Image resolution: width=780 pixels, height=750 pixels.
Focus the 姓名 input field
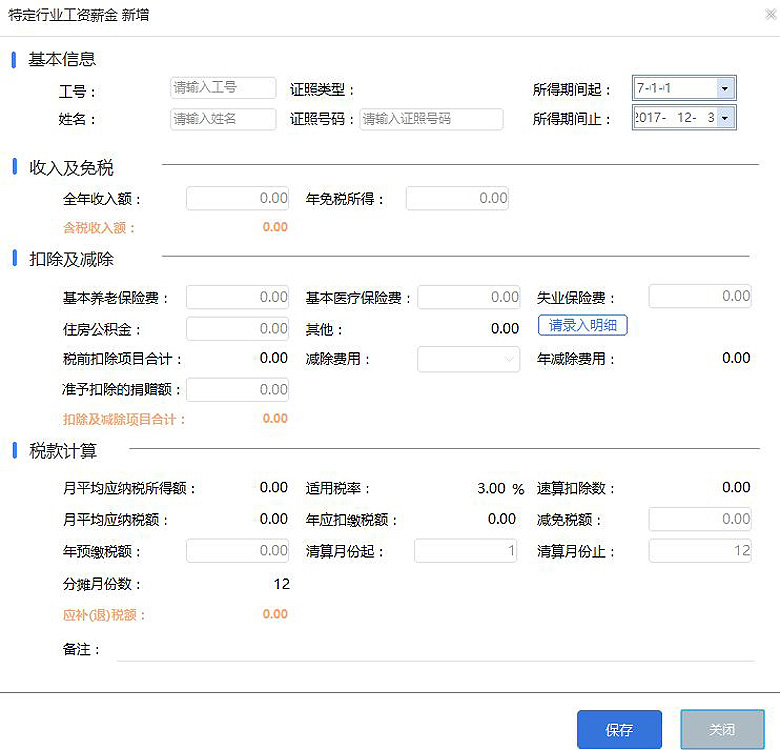click(223, 119)
